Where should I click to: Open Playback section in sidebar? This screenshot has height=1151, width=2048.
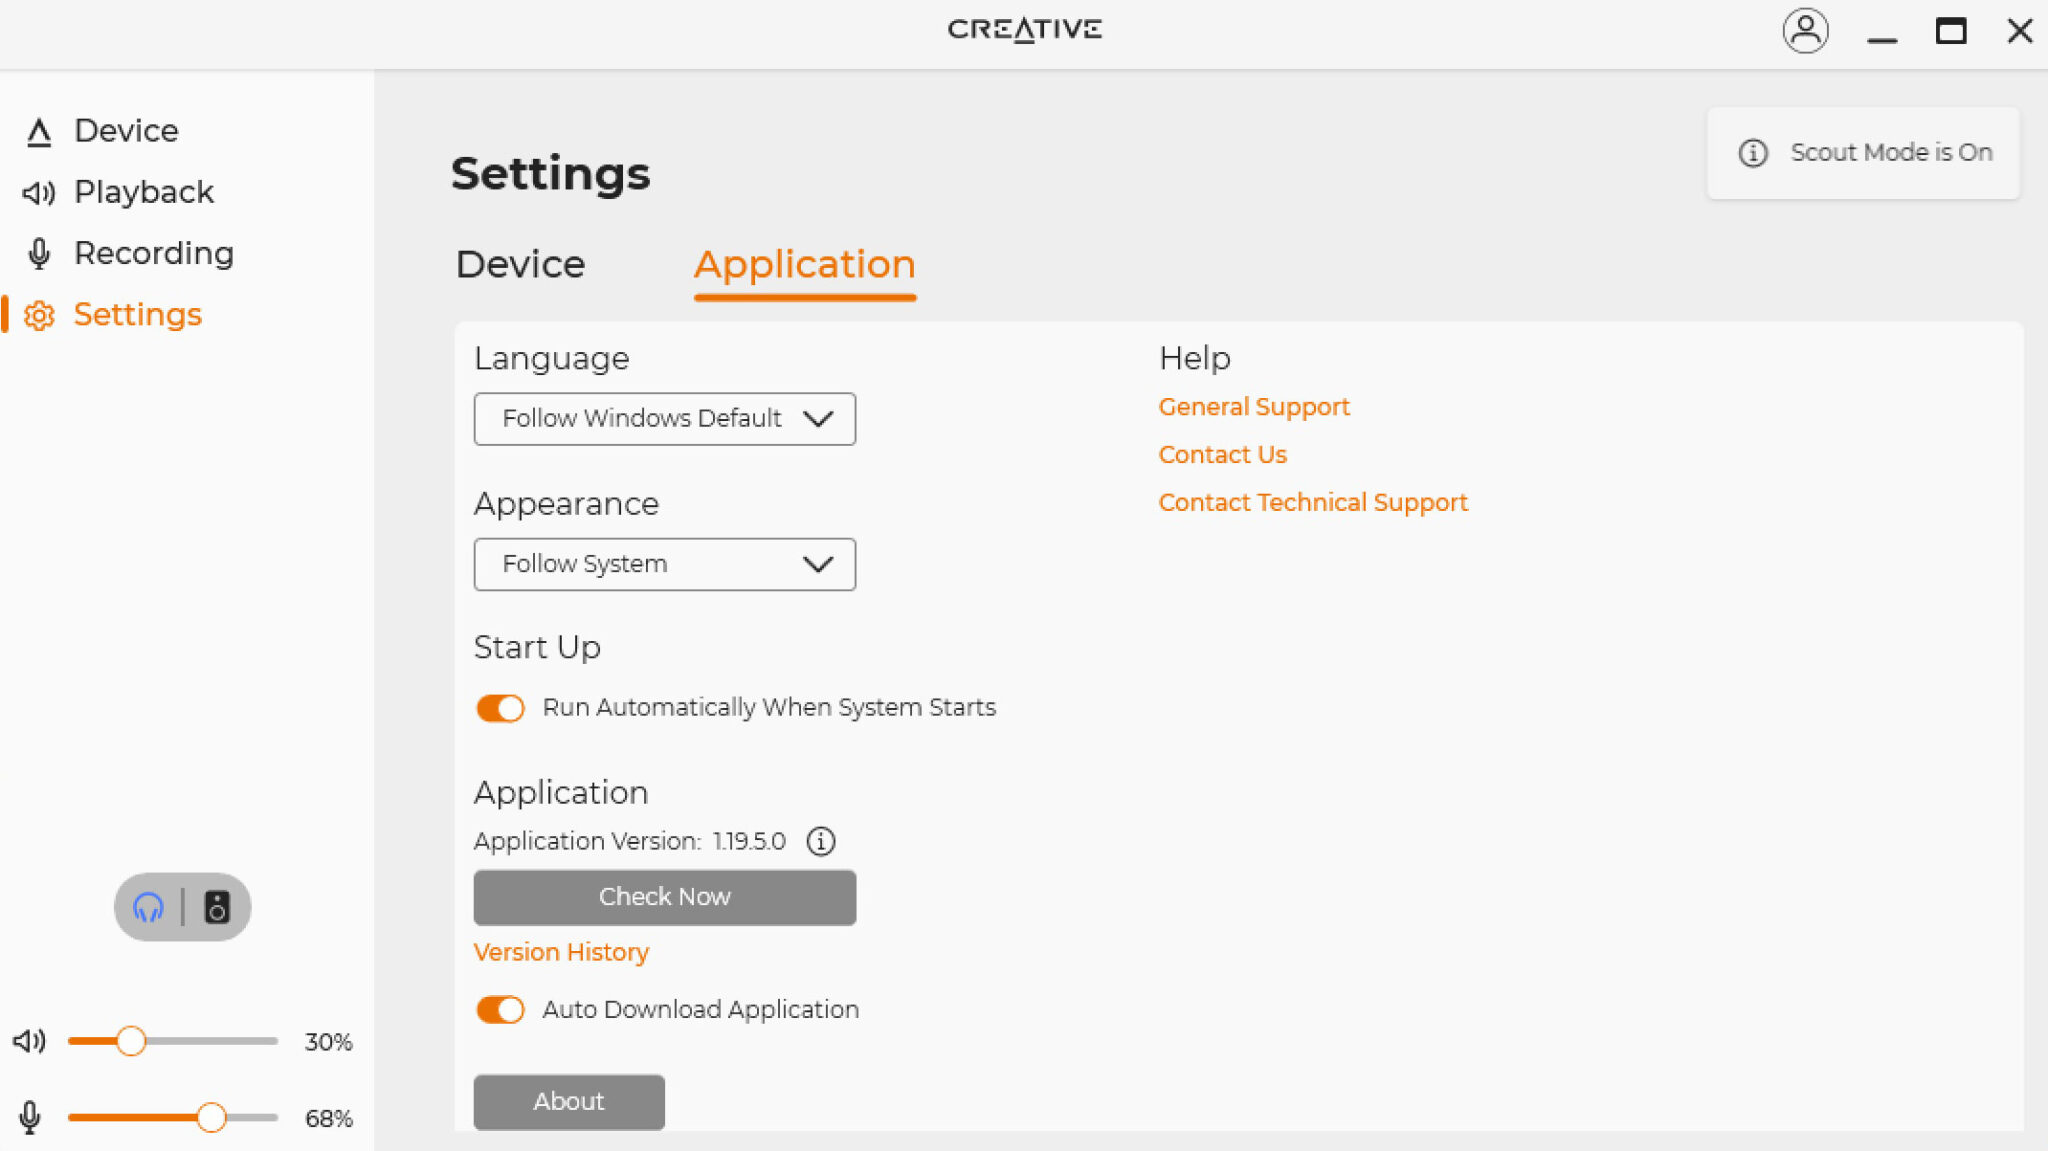pos(143,192)
